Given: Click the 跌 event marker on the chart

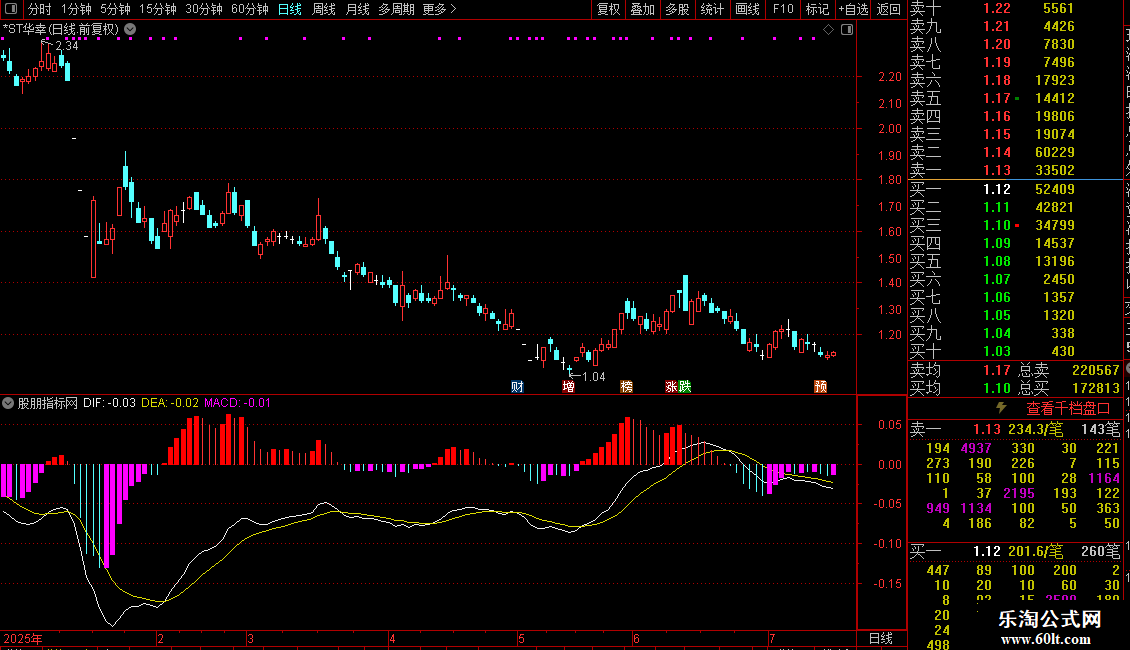Looking at the screenshot, I should (x=685, y=386).
